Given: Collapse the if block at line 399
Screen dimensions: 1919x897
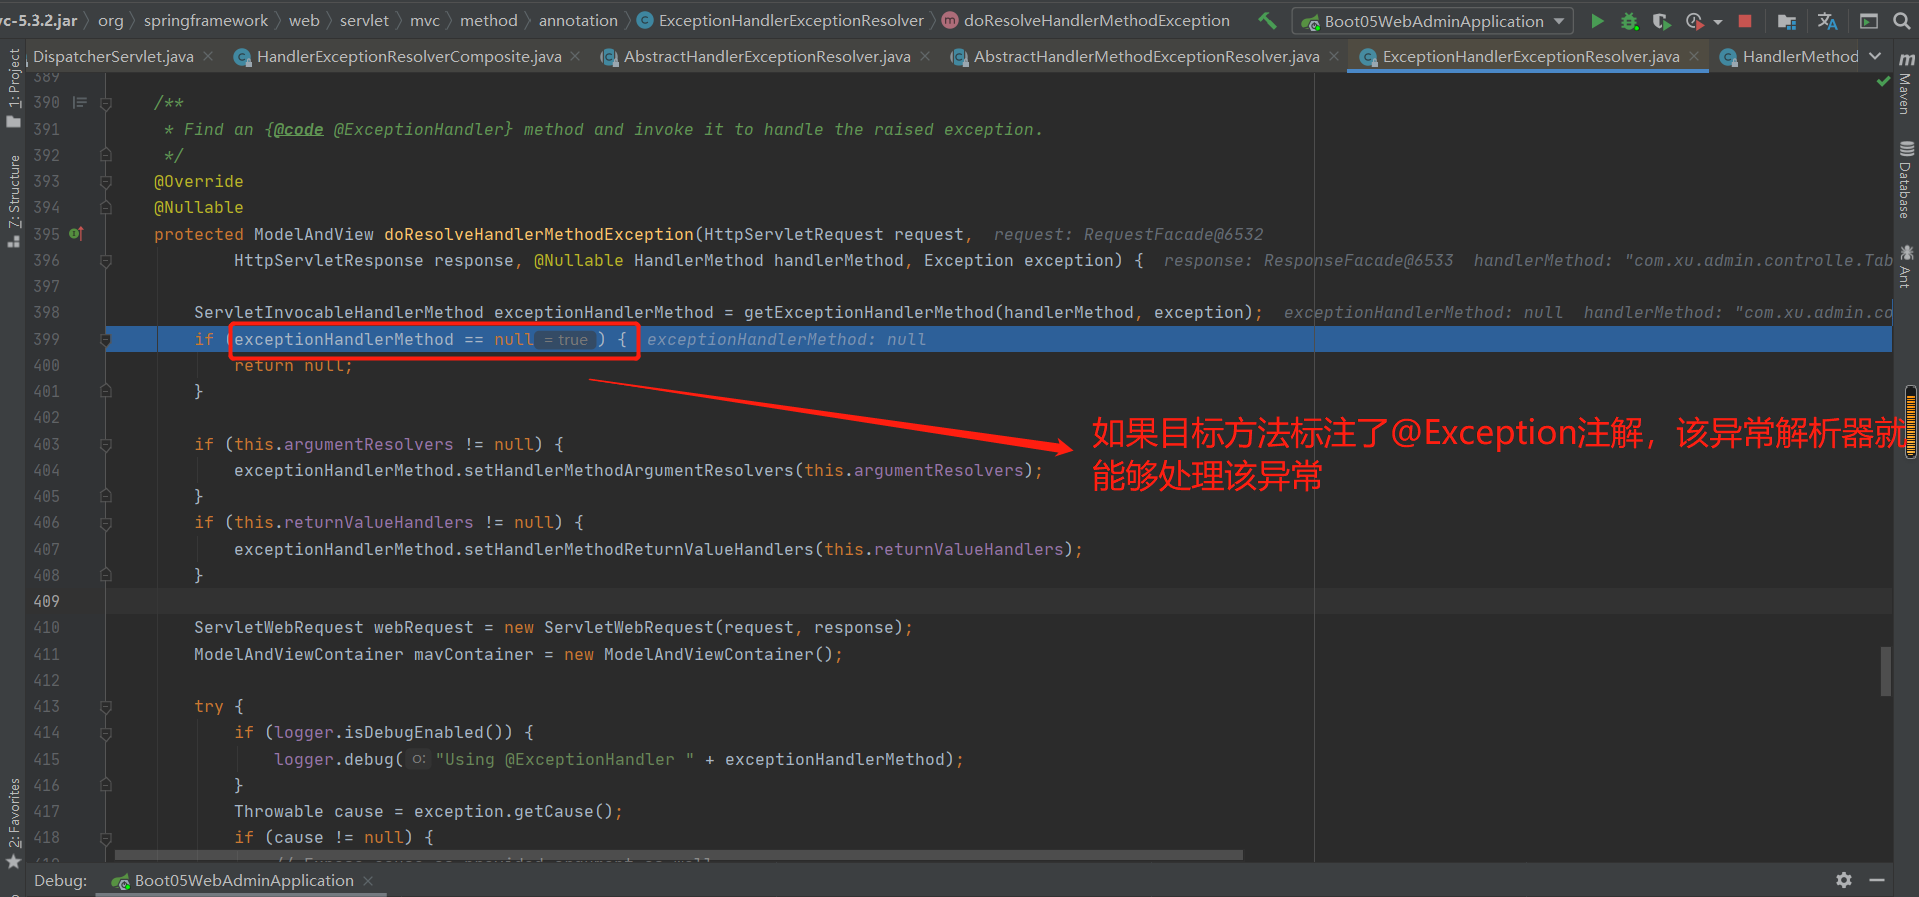Looking at the screenshot, I should point(105,339).
